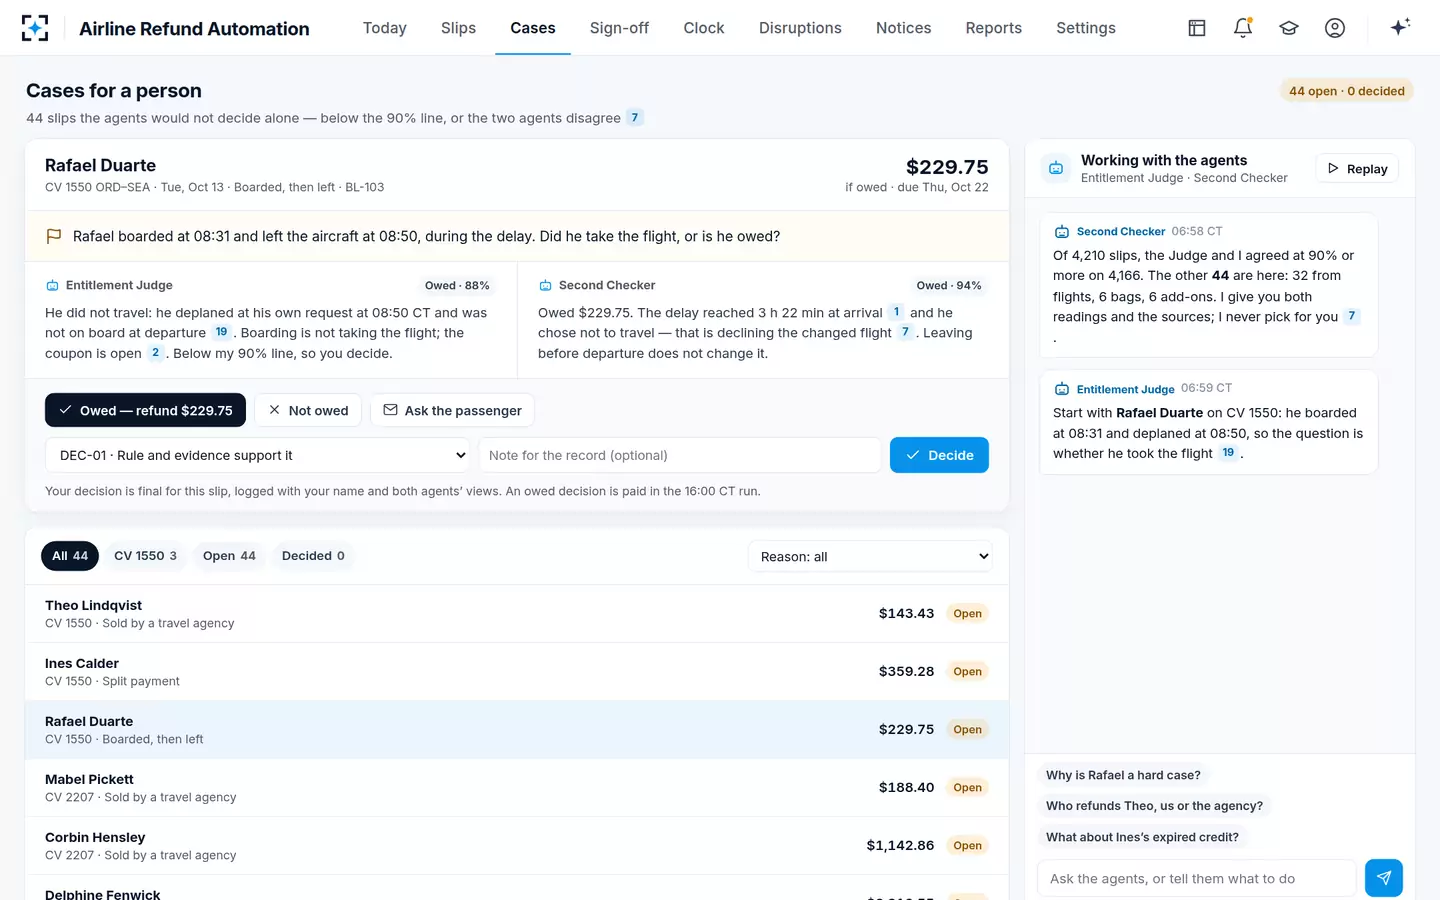The width and height of the screenshot is (1440, 900).
Task: Click citation 1 in Second Checker card
Action: (x=896, y=312)
